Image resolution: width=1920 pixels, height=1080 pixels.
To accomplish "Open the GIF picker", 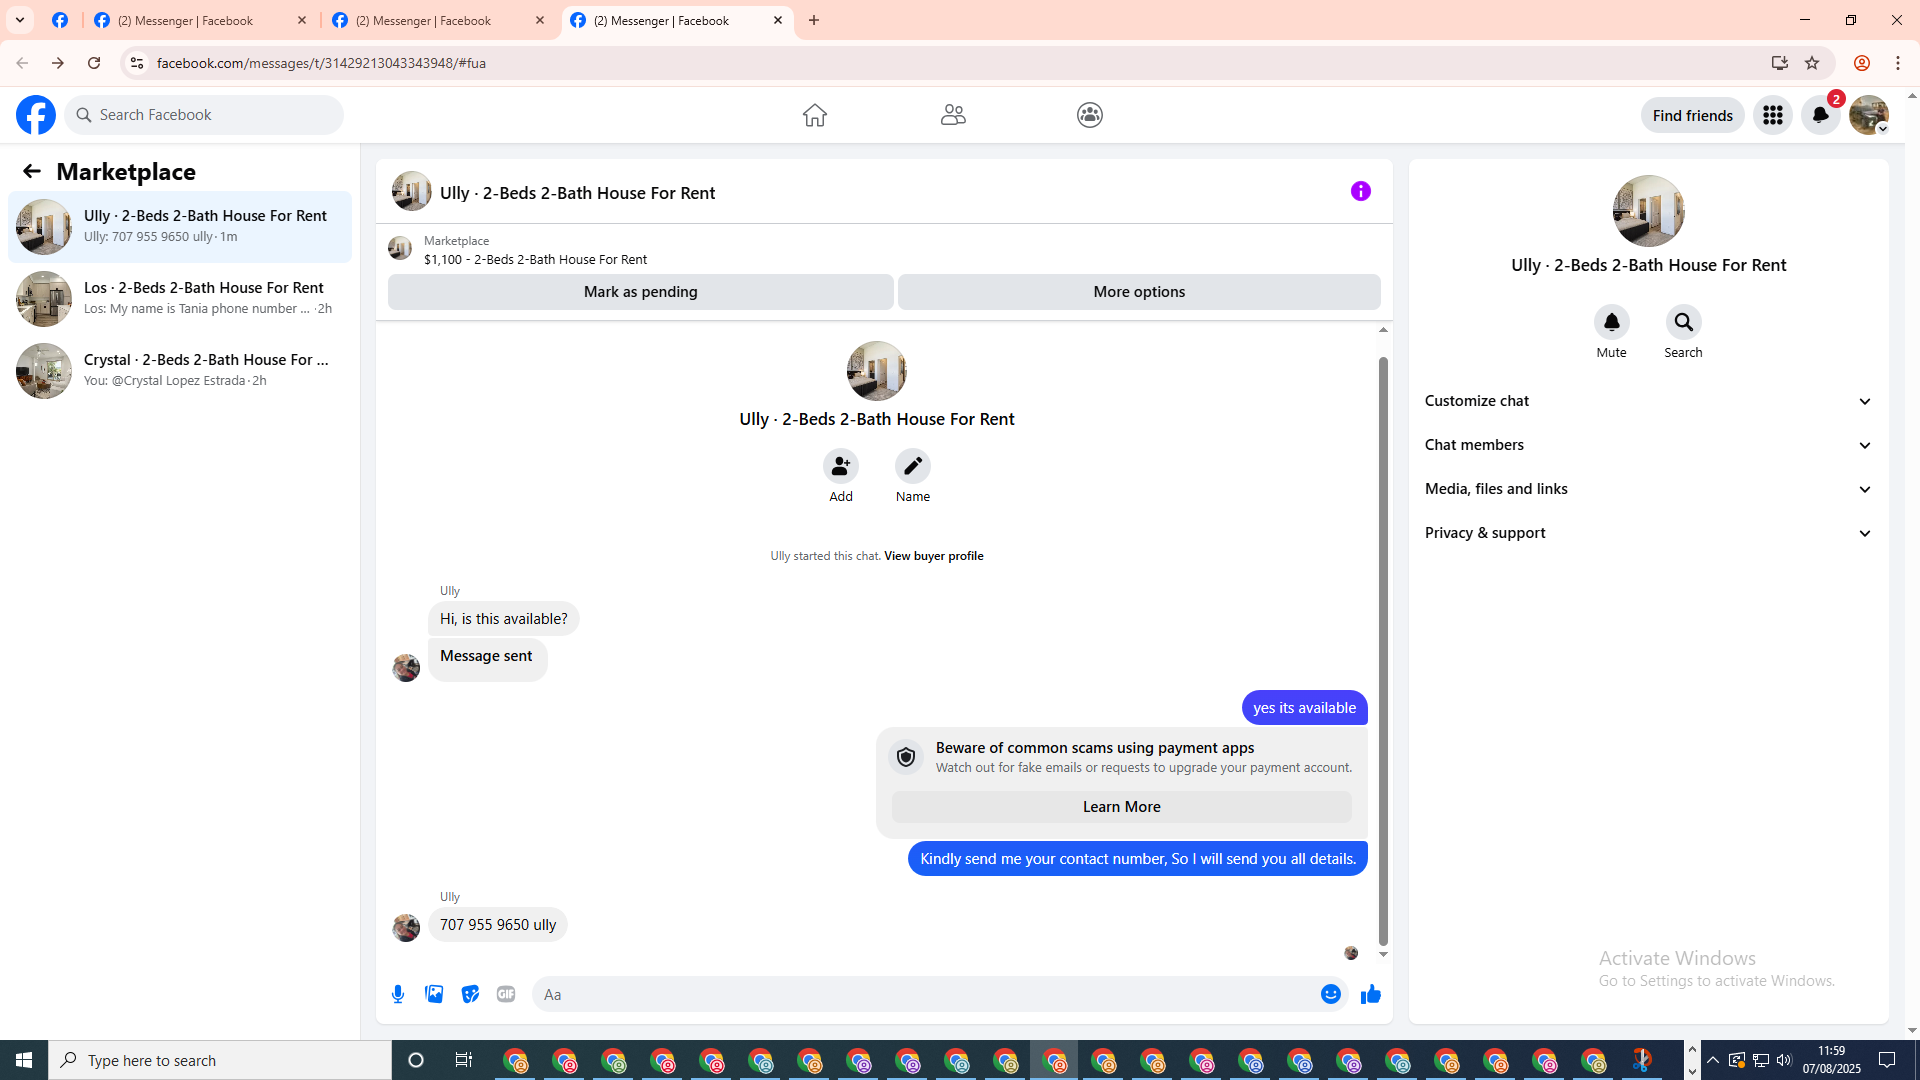I will (x=506, y=994).
